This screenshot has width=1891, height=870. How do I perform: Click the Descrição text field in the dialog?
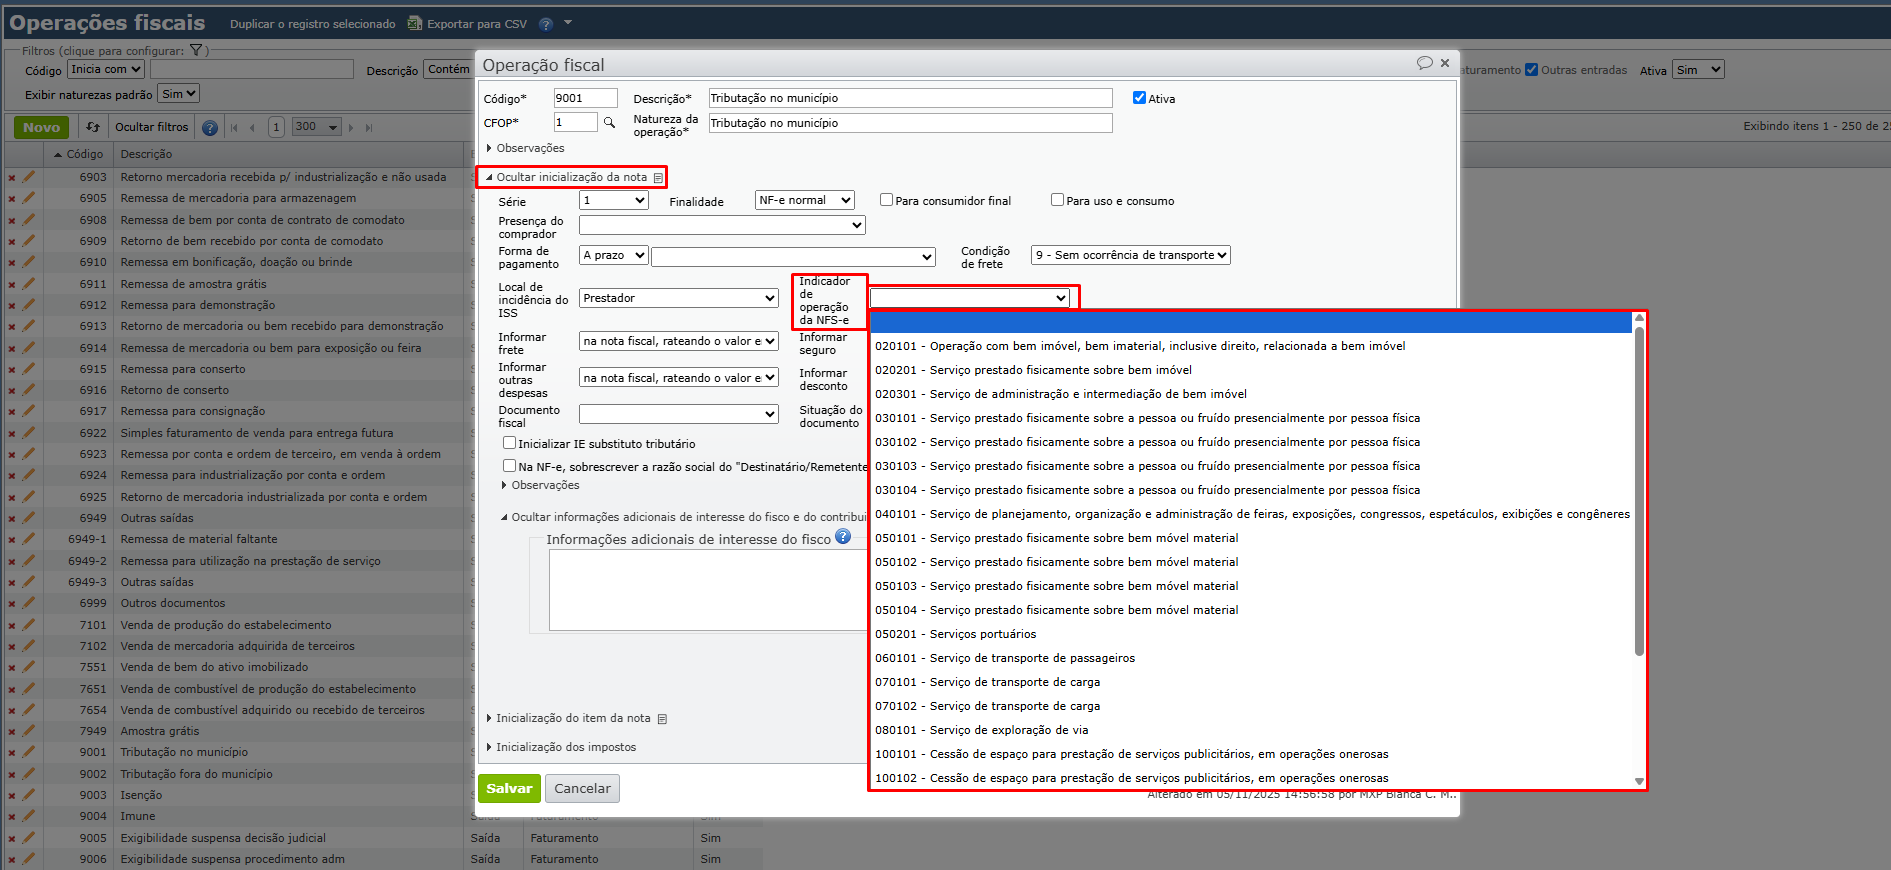910,98
